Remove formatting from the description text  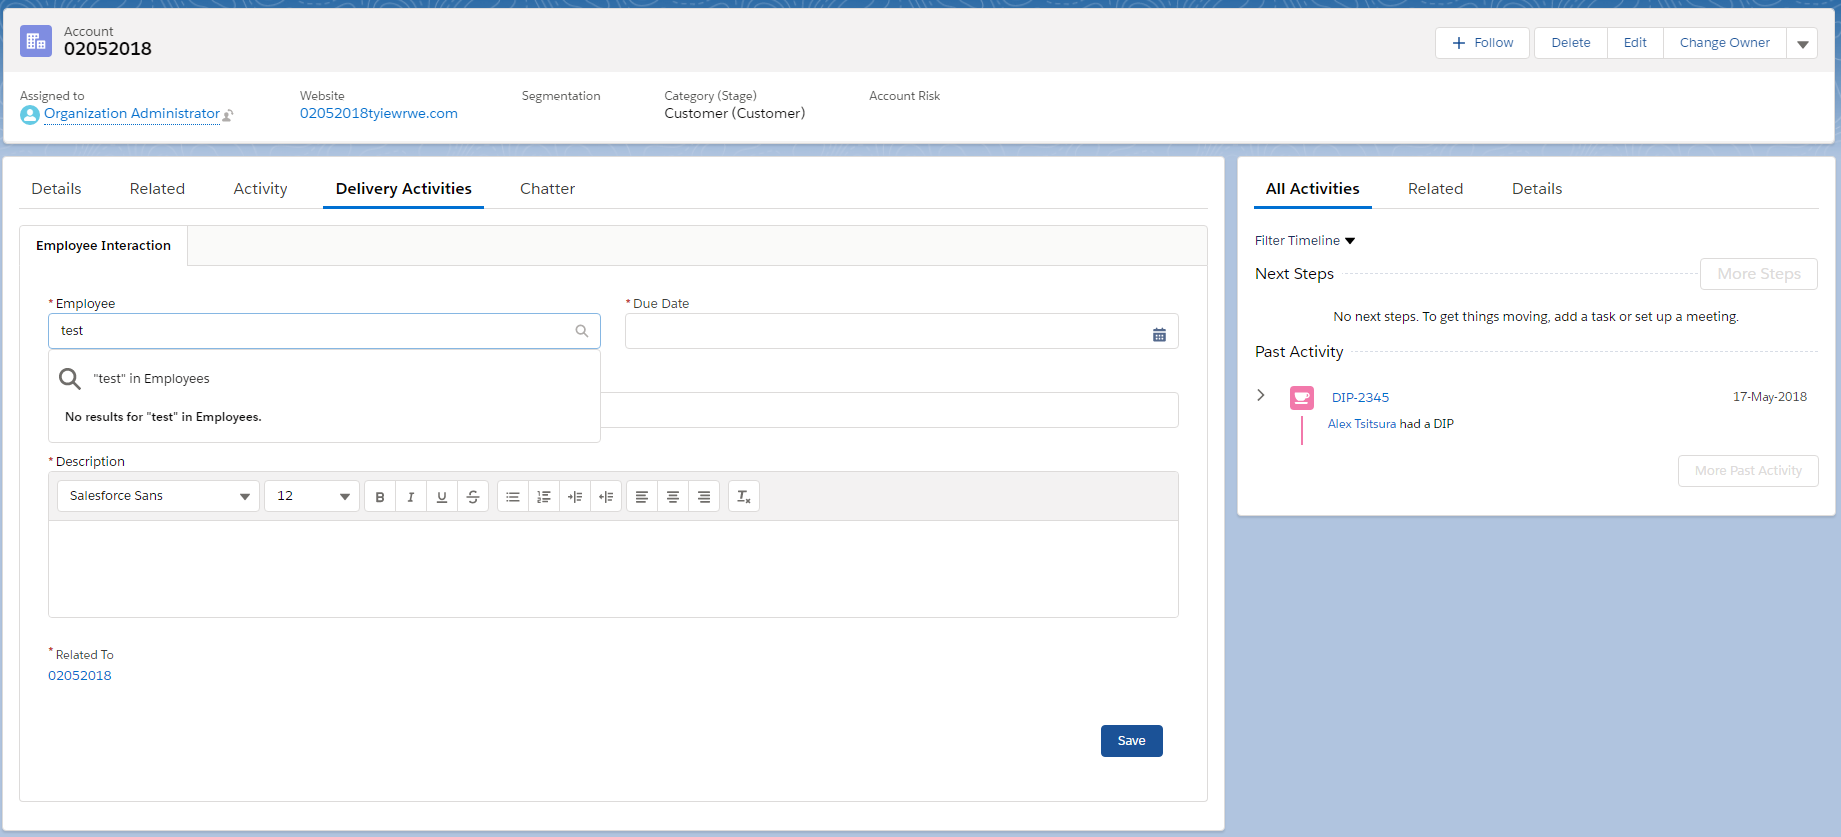(744, 497)
